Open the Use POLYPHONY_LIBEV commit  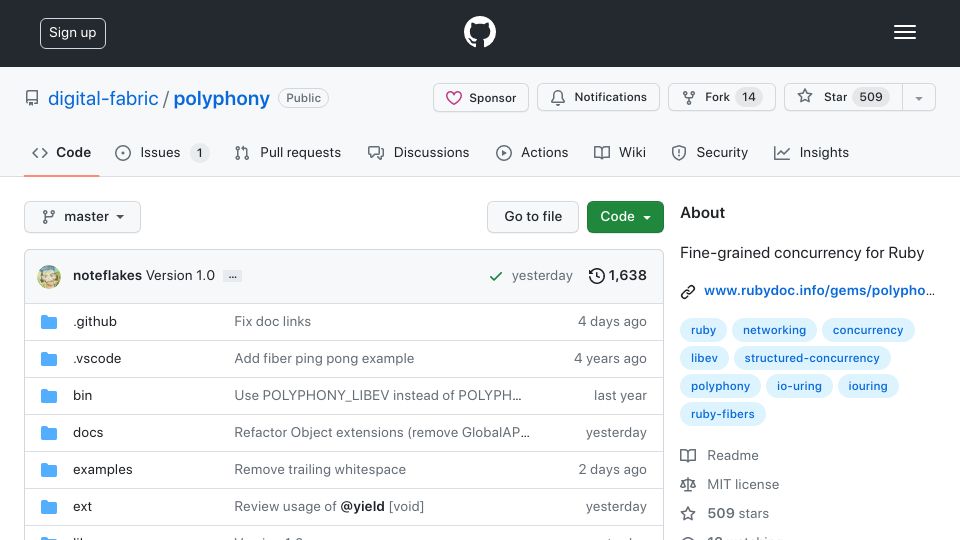point(378,396)
